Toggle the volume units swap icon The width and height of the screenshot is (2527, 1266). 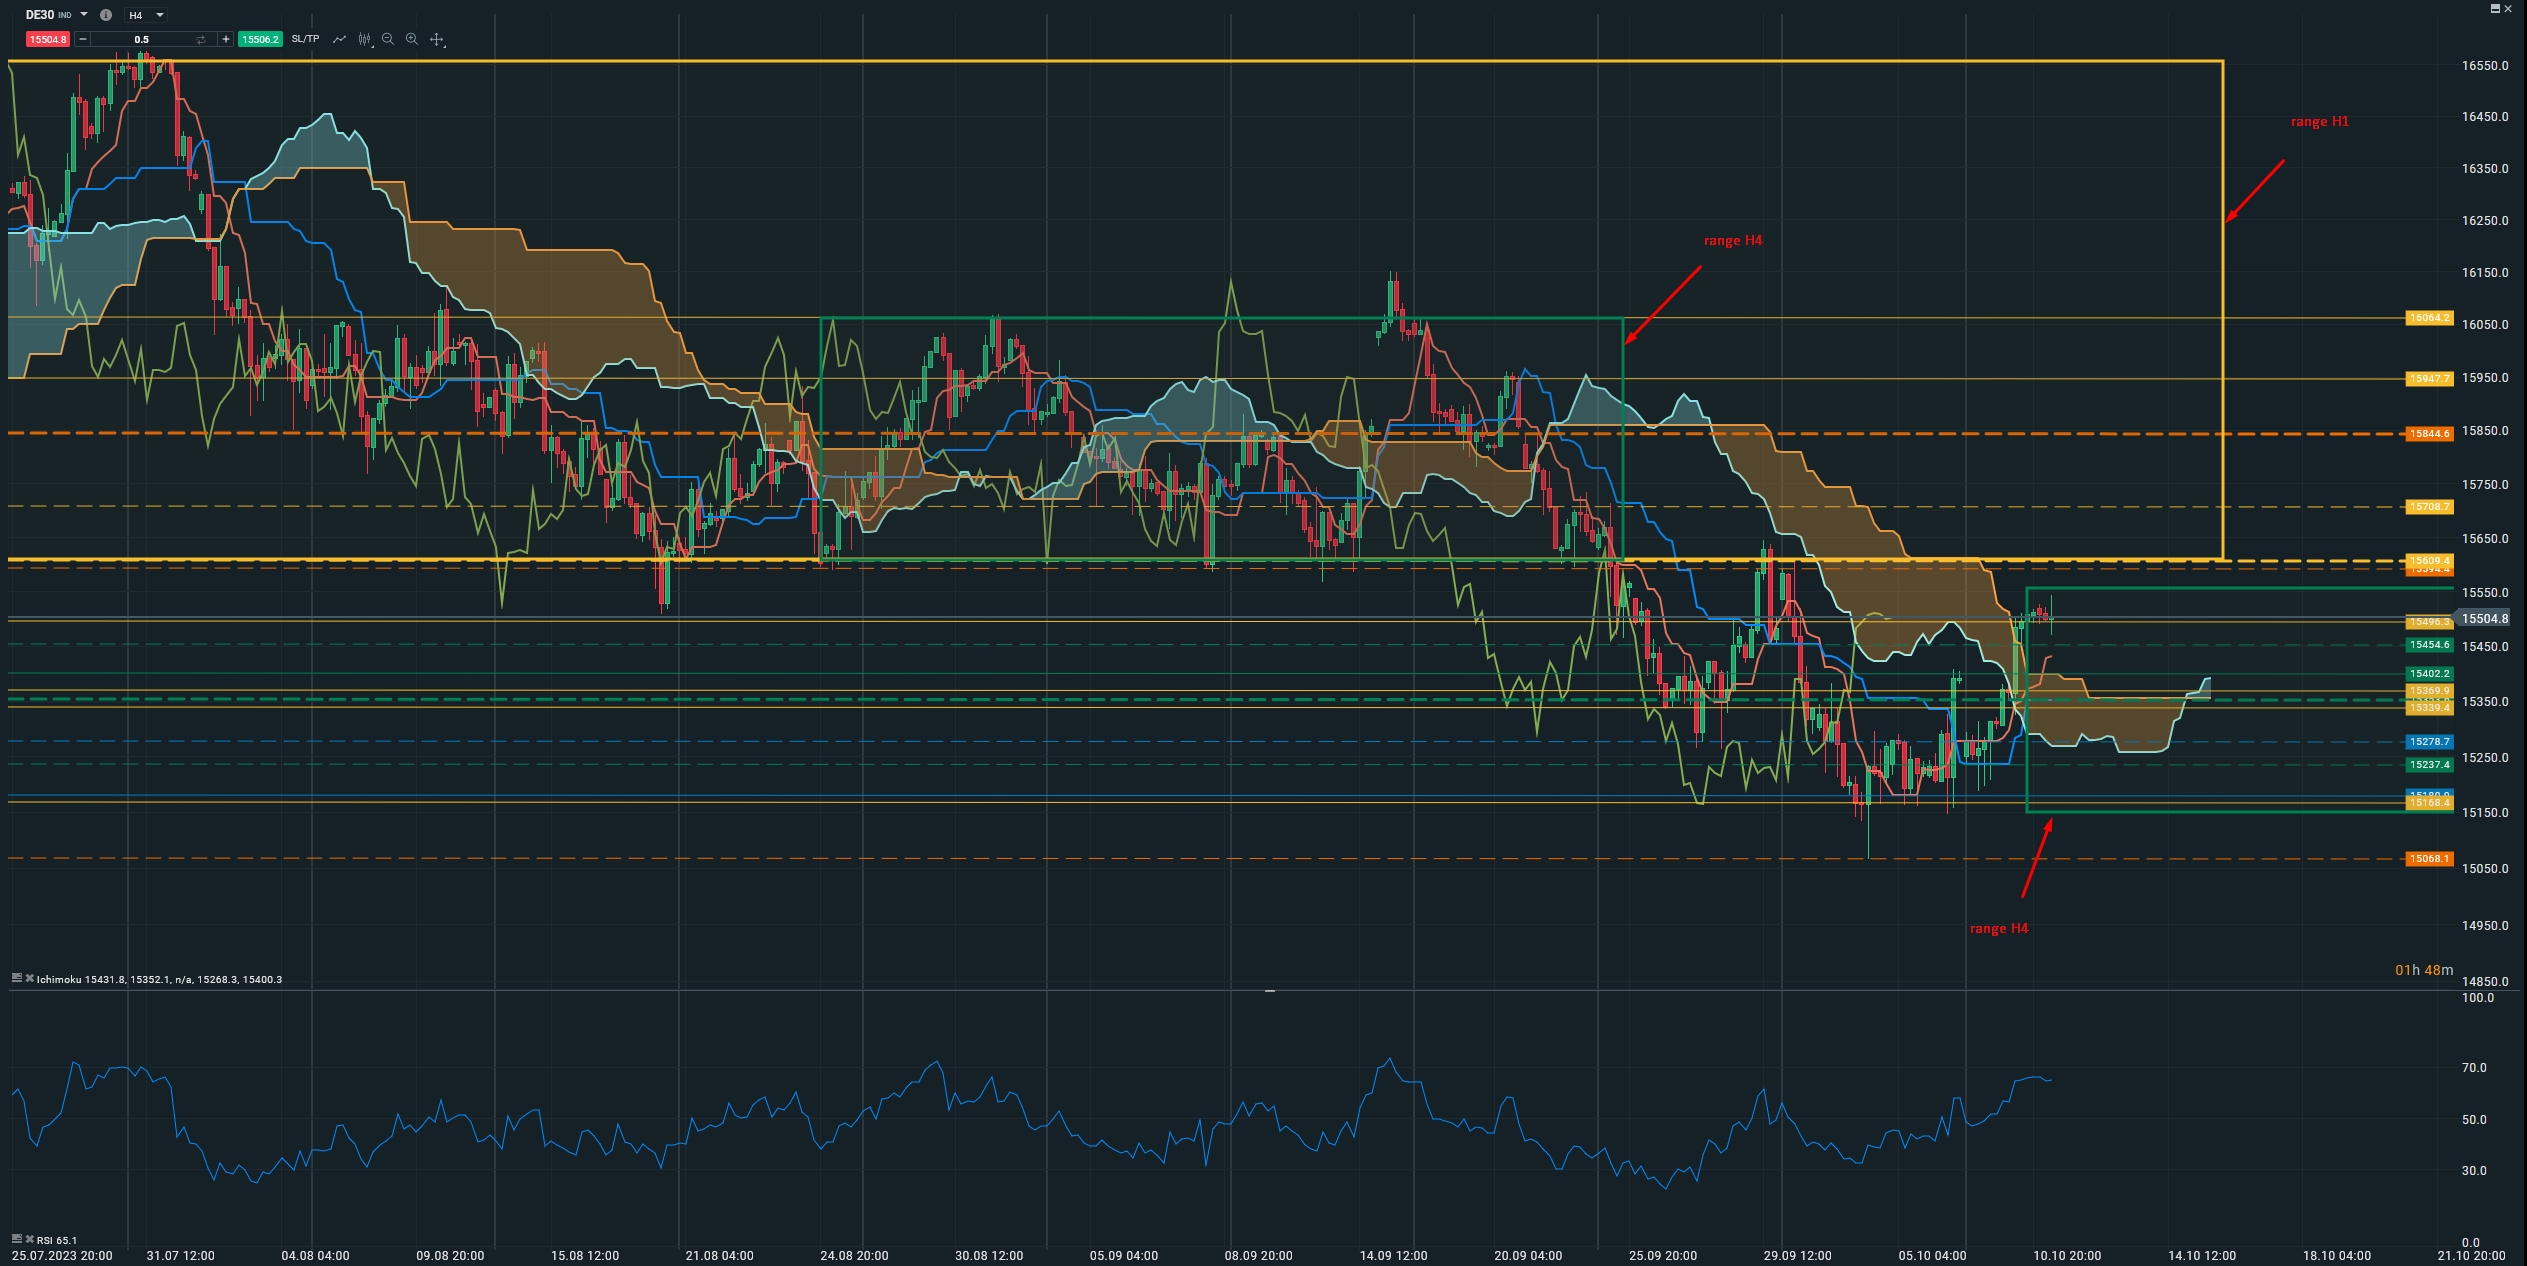coord(201,39)
